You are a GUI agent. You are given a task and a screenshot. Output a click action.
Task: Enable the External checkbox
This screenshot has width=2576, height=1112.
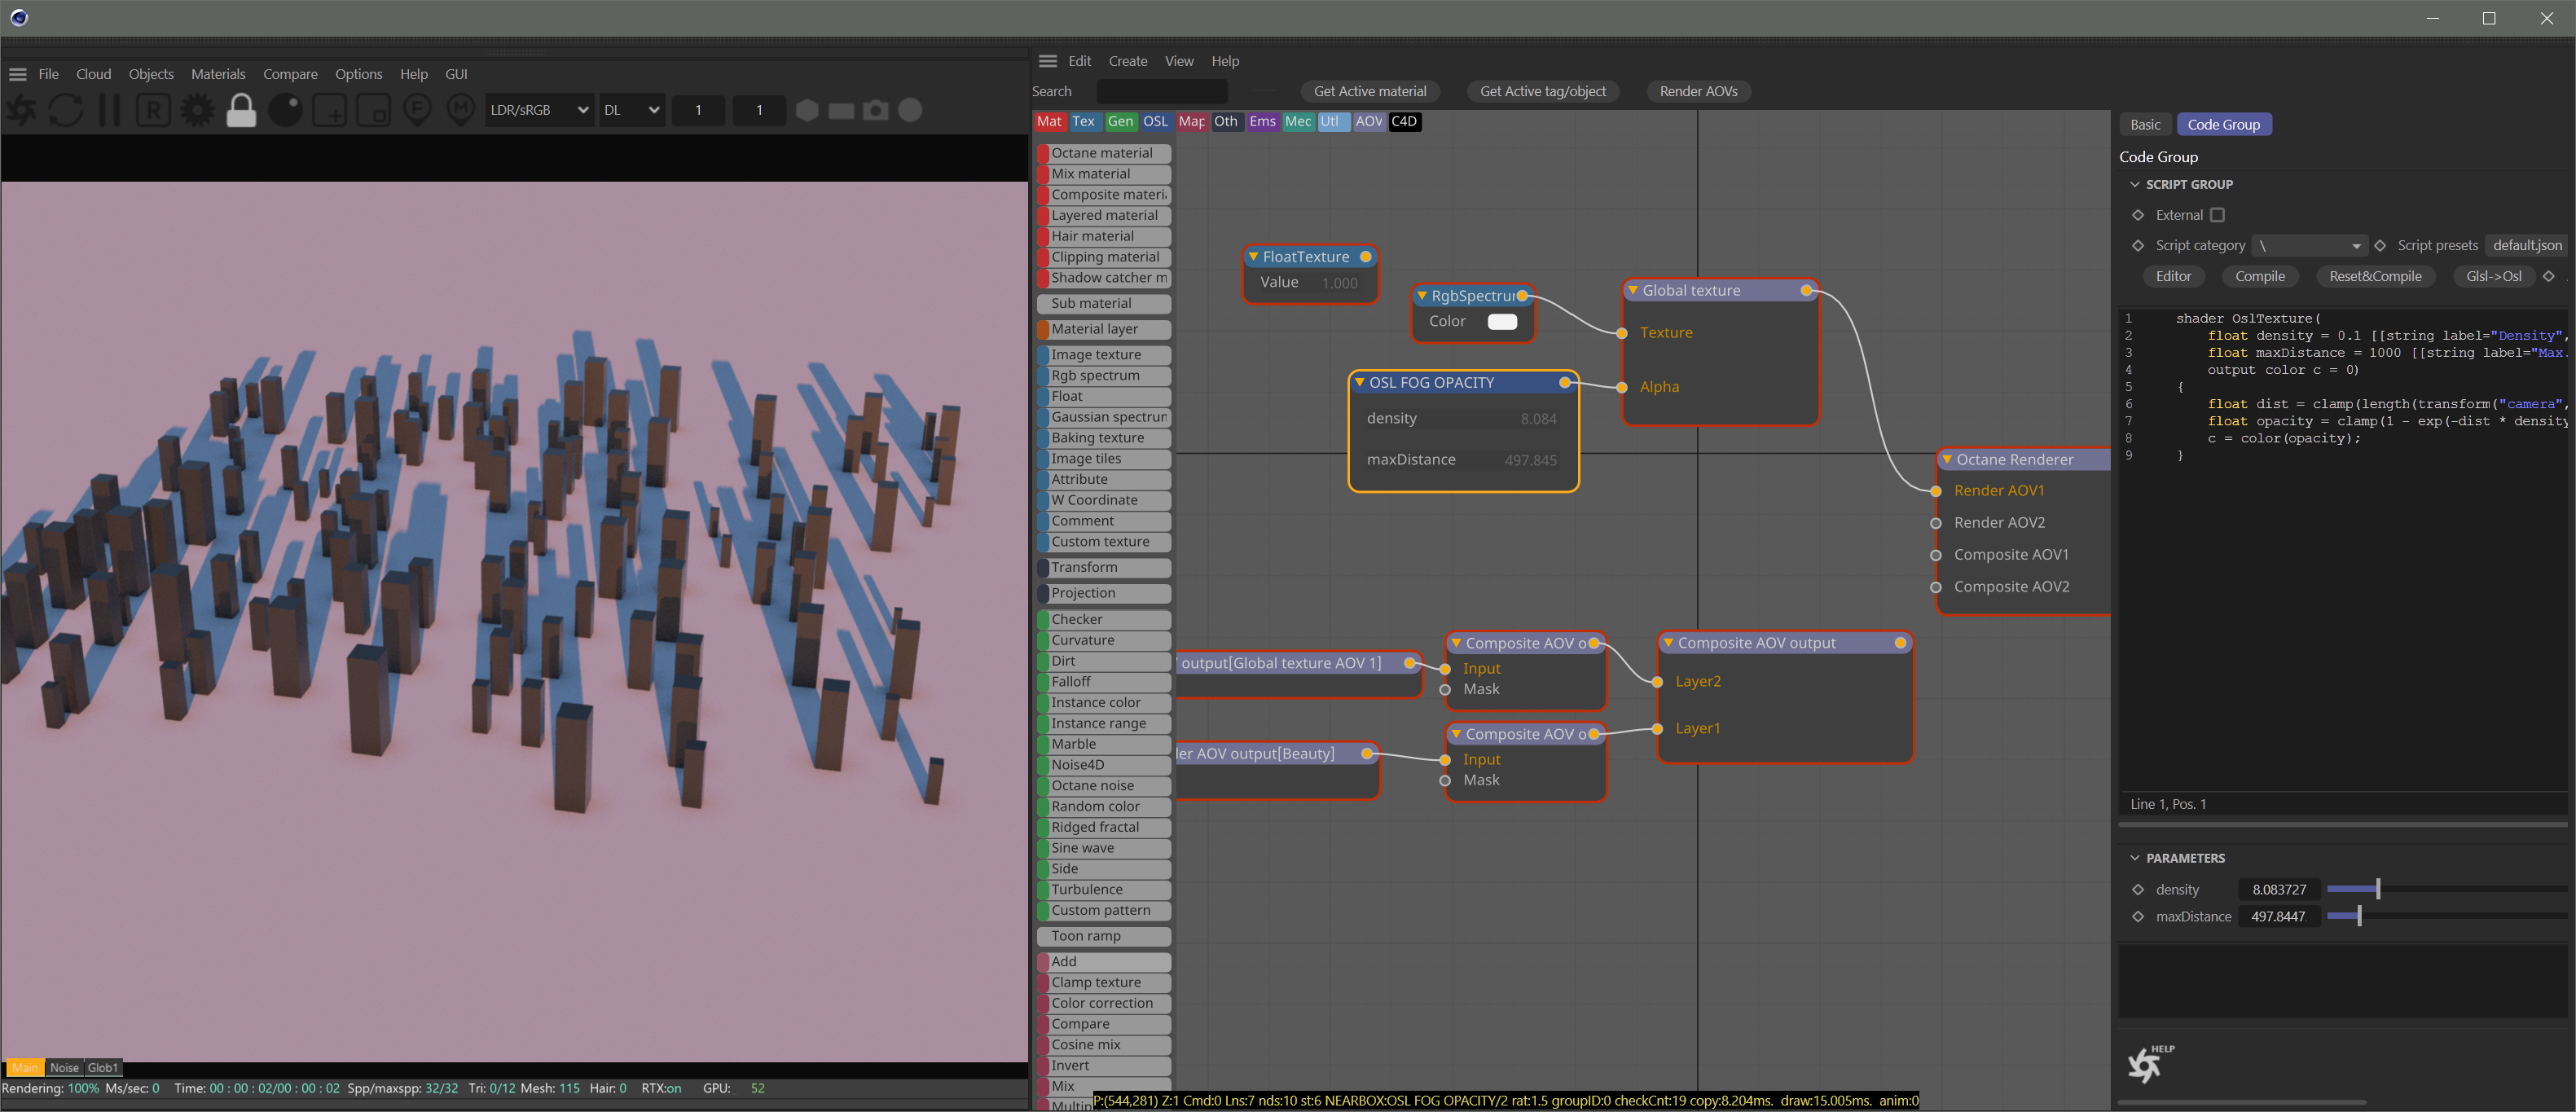pyautogui.click(x=2217, y=215)
